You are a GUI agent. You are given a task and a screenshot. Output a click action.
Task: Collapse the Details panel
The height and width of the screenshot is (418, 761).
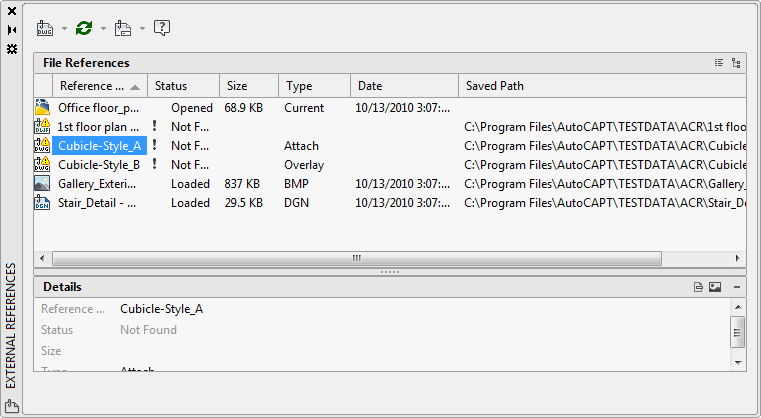[x=736, y=287]
